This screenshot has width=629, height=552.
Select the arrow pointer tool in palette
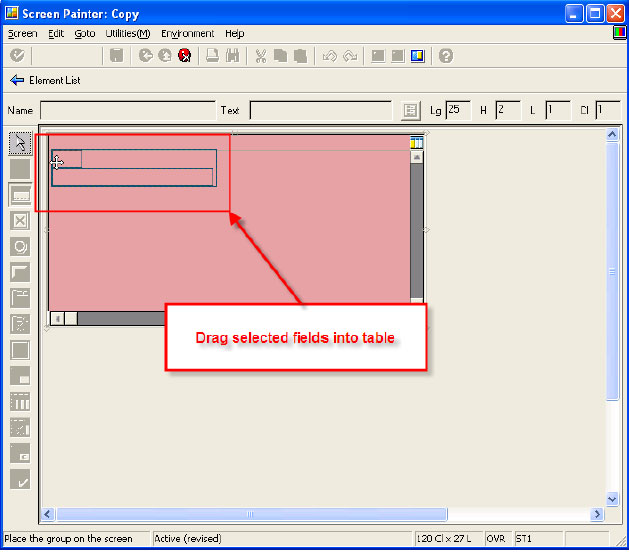(x=19, y=143)
